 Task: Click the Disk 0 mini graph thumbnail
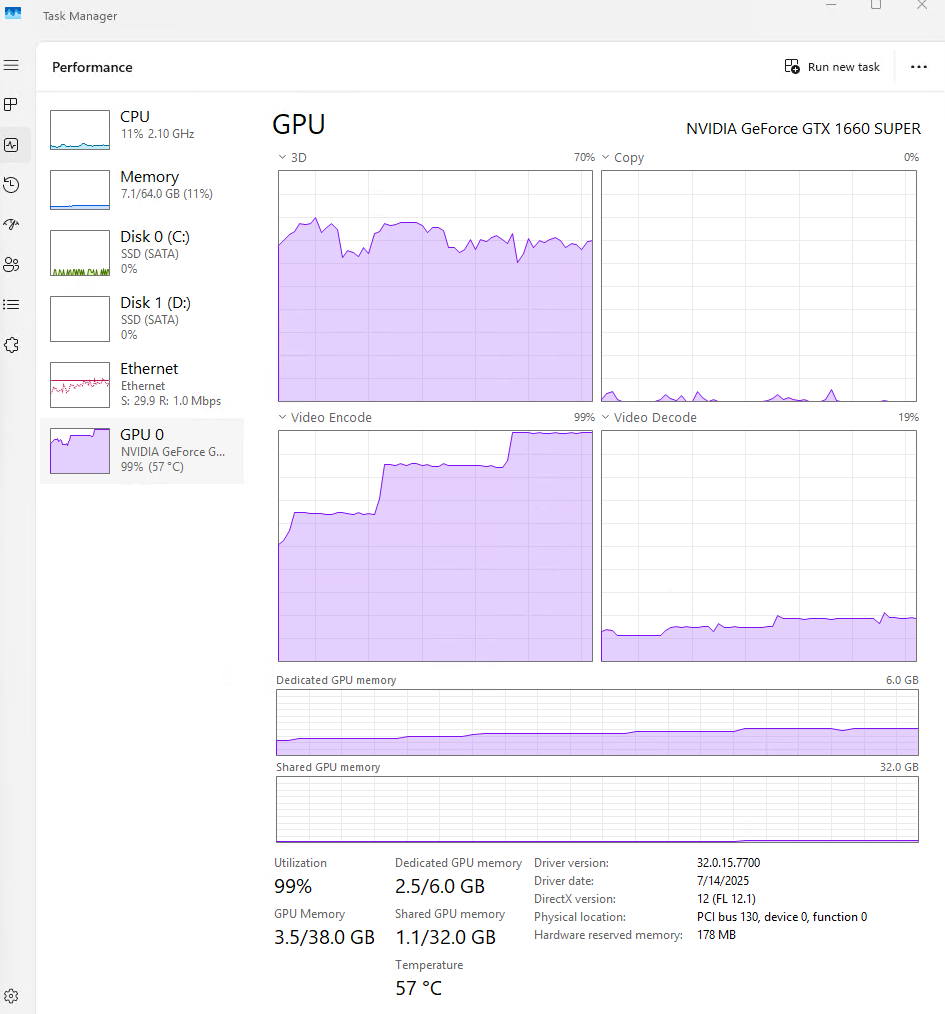pyautogui.click(x=80, y=253)
